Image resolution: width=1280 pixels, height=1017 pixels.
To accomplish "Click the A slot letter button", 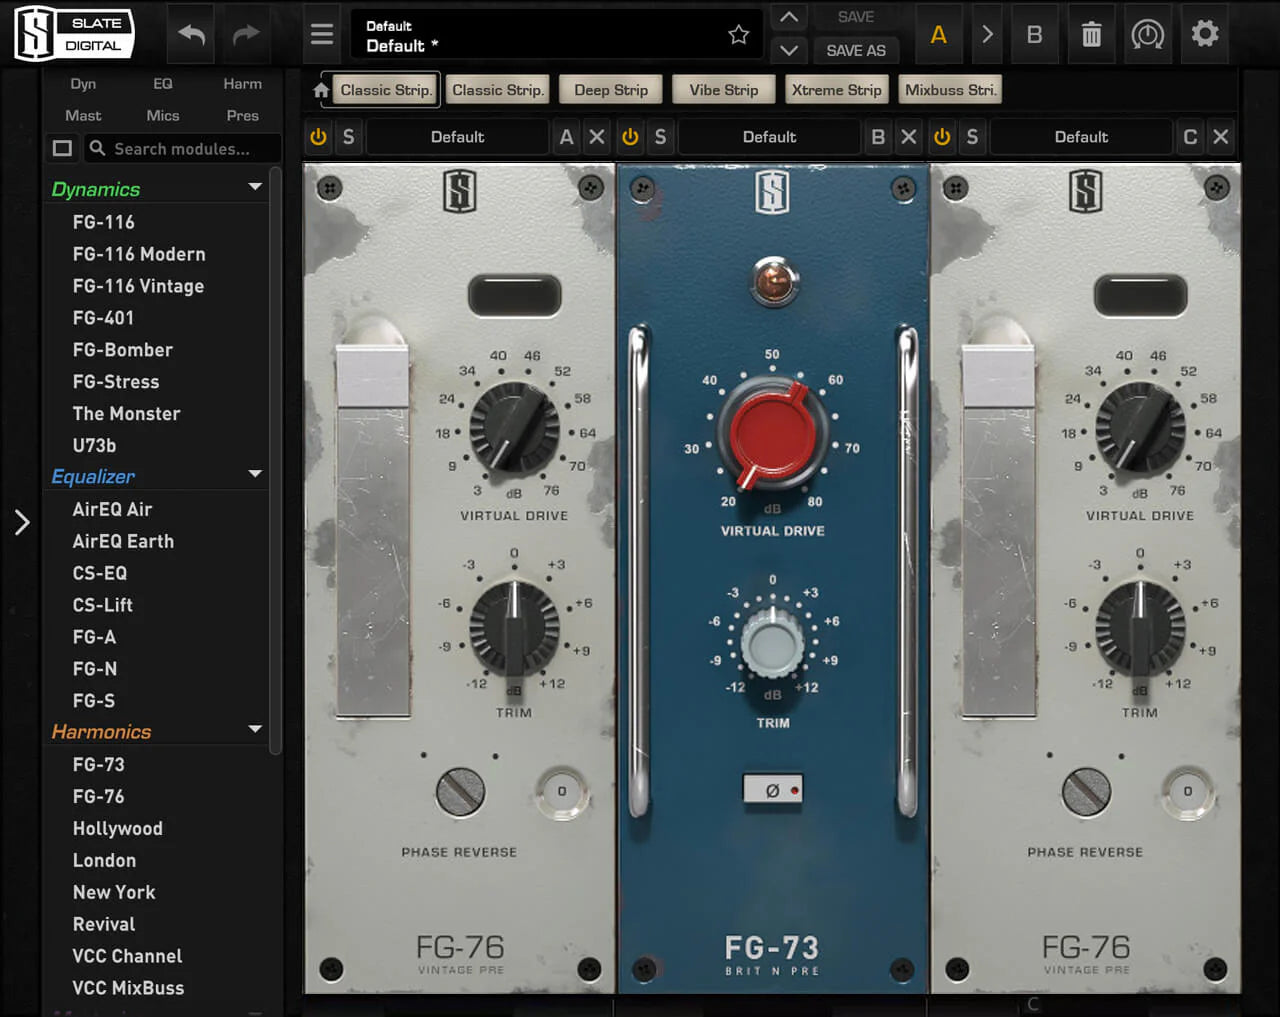I will (567, 137).
